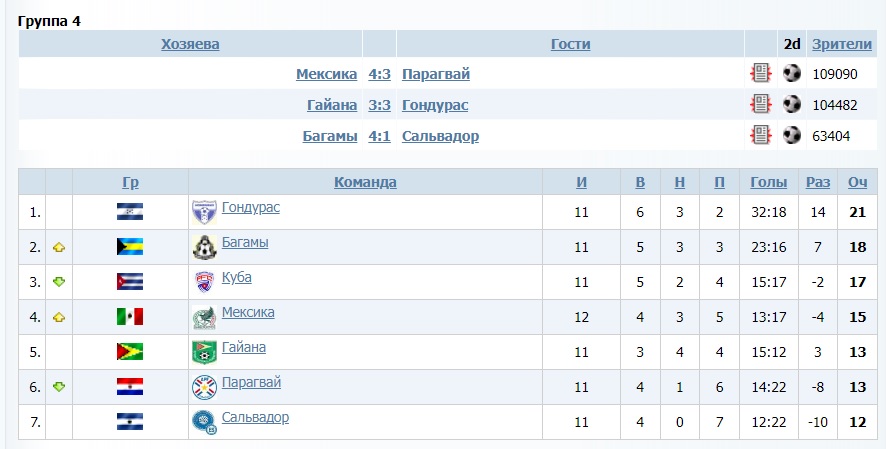Open the Хозяева header link
Viewport: 886px width, 449px height.
pyautogui.click(x=190, y=43)
